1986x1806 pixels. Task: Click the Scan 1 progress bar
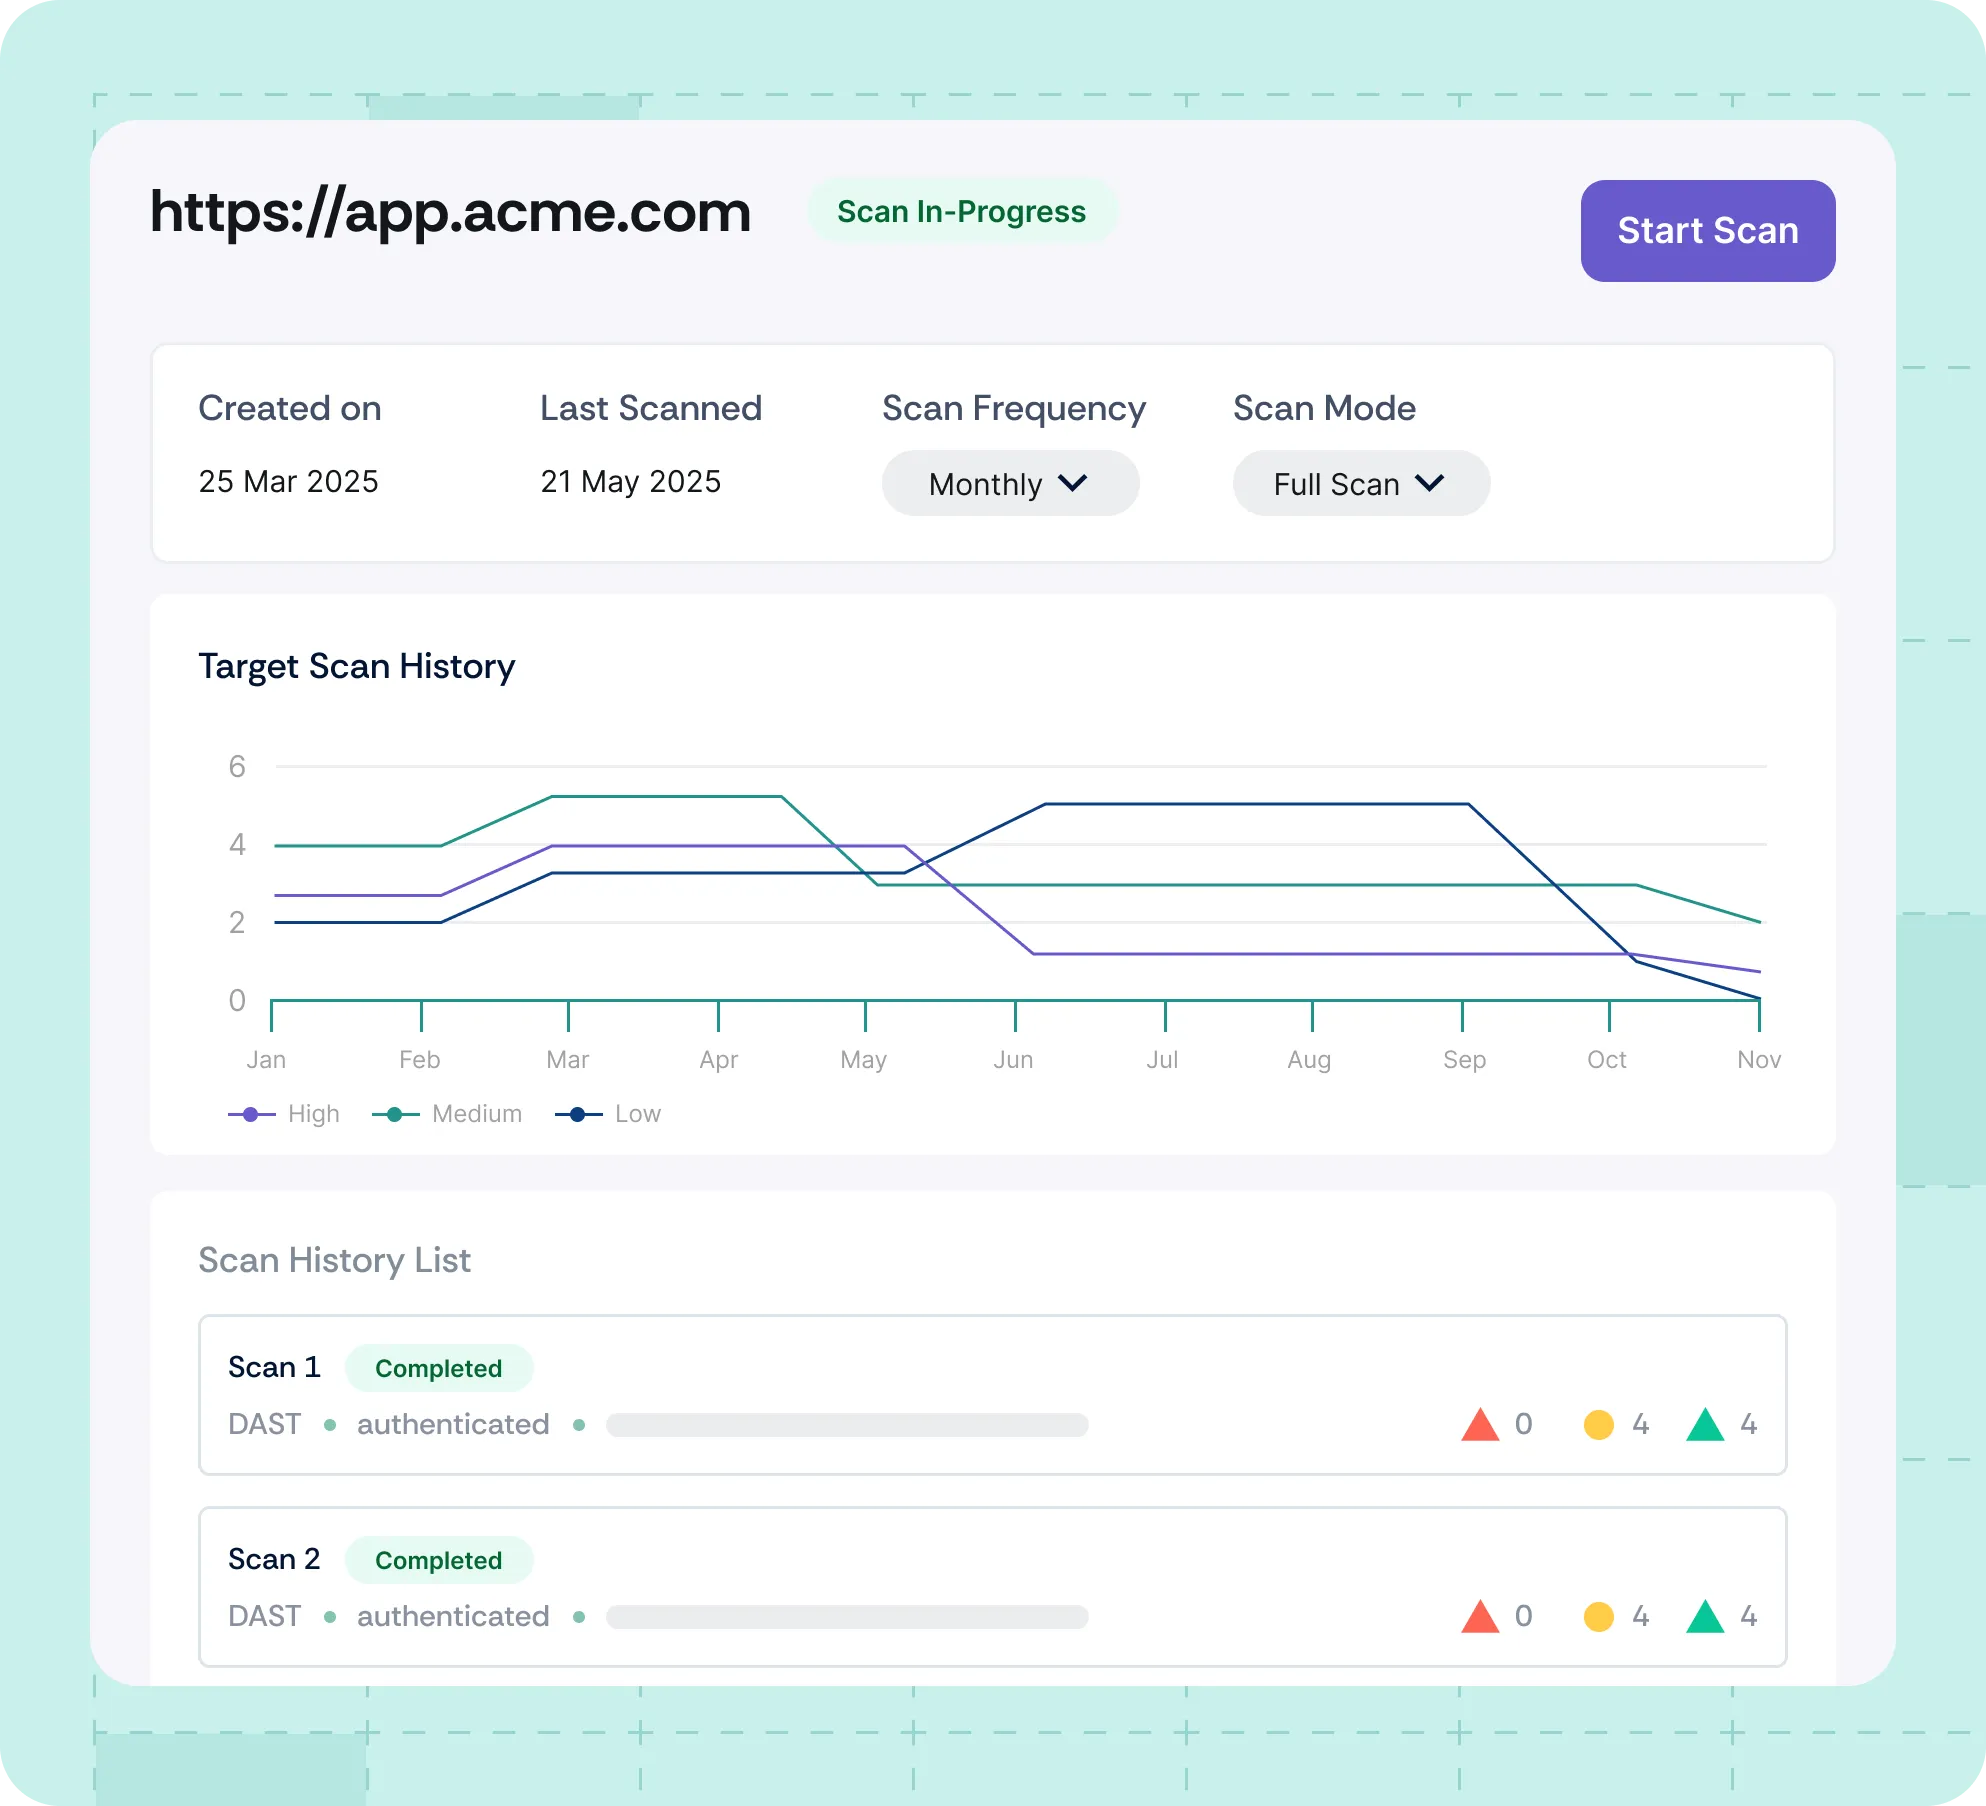click(x=847, y=1425)
